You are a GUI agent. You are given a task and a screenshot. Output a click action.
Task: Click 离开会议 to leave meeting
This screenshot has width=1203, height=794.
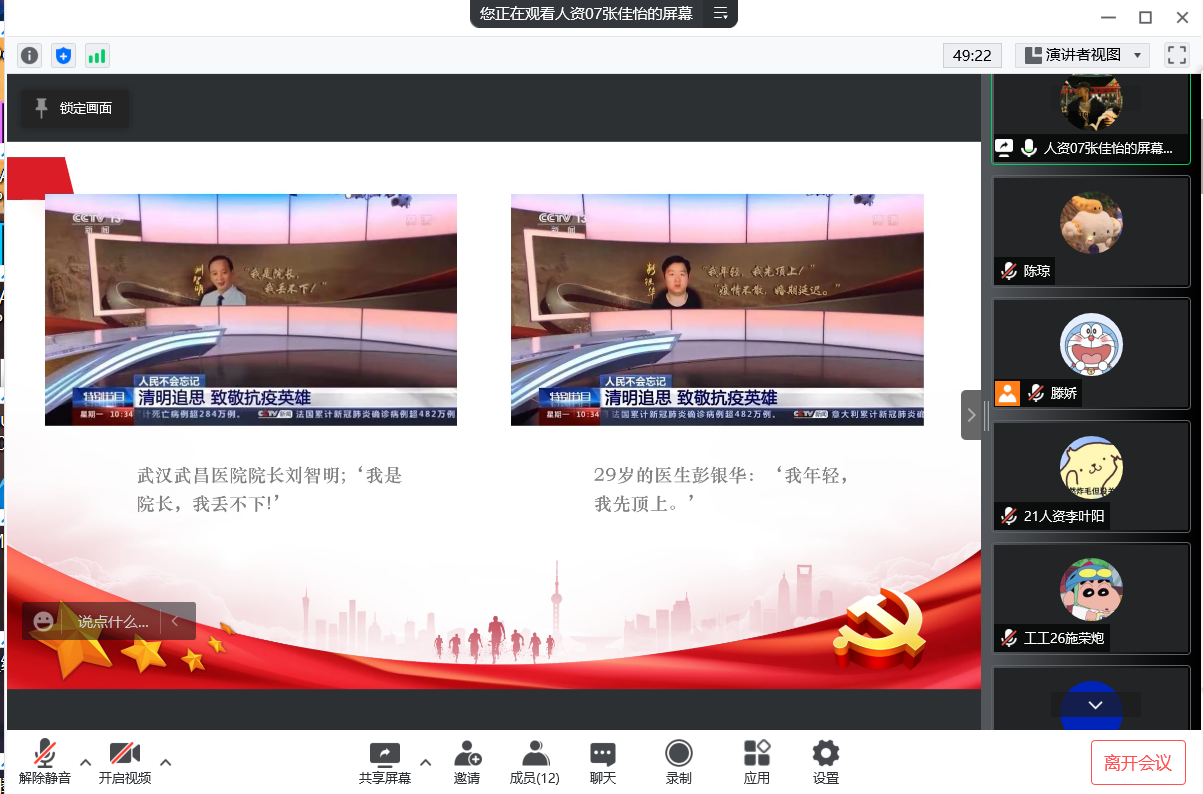point(1138,763)
